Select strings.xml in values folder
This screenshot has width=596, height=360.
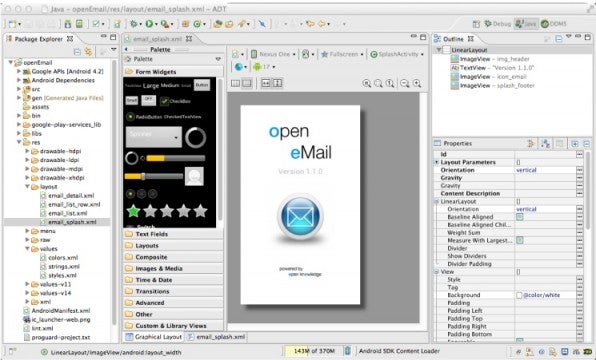(63, 266)
